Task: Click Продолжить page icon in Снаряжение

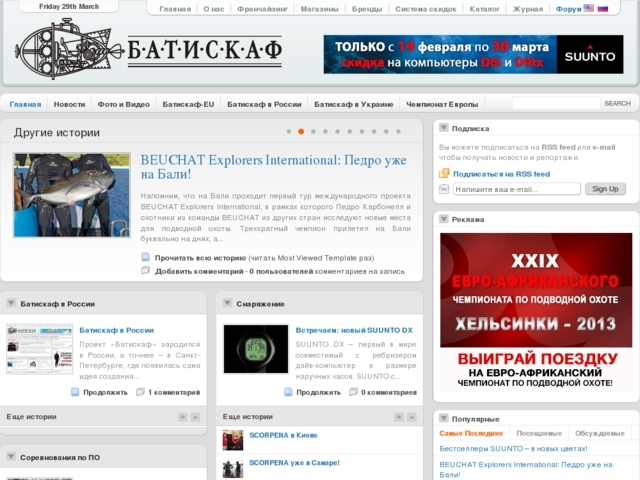Action: tap(288, 392)
